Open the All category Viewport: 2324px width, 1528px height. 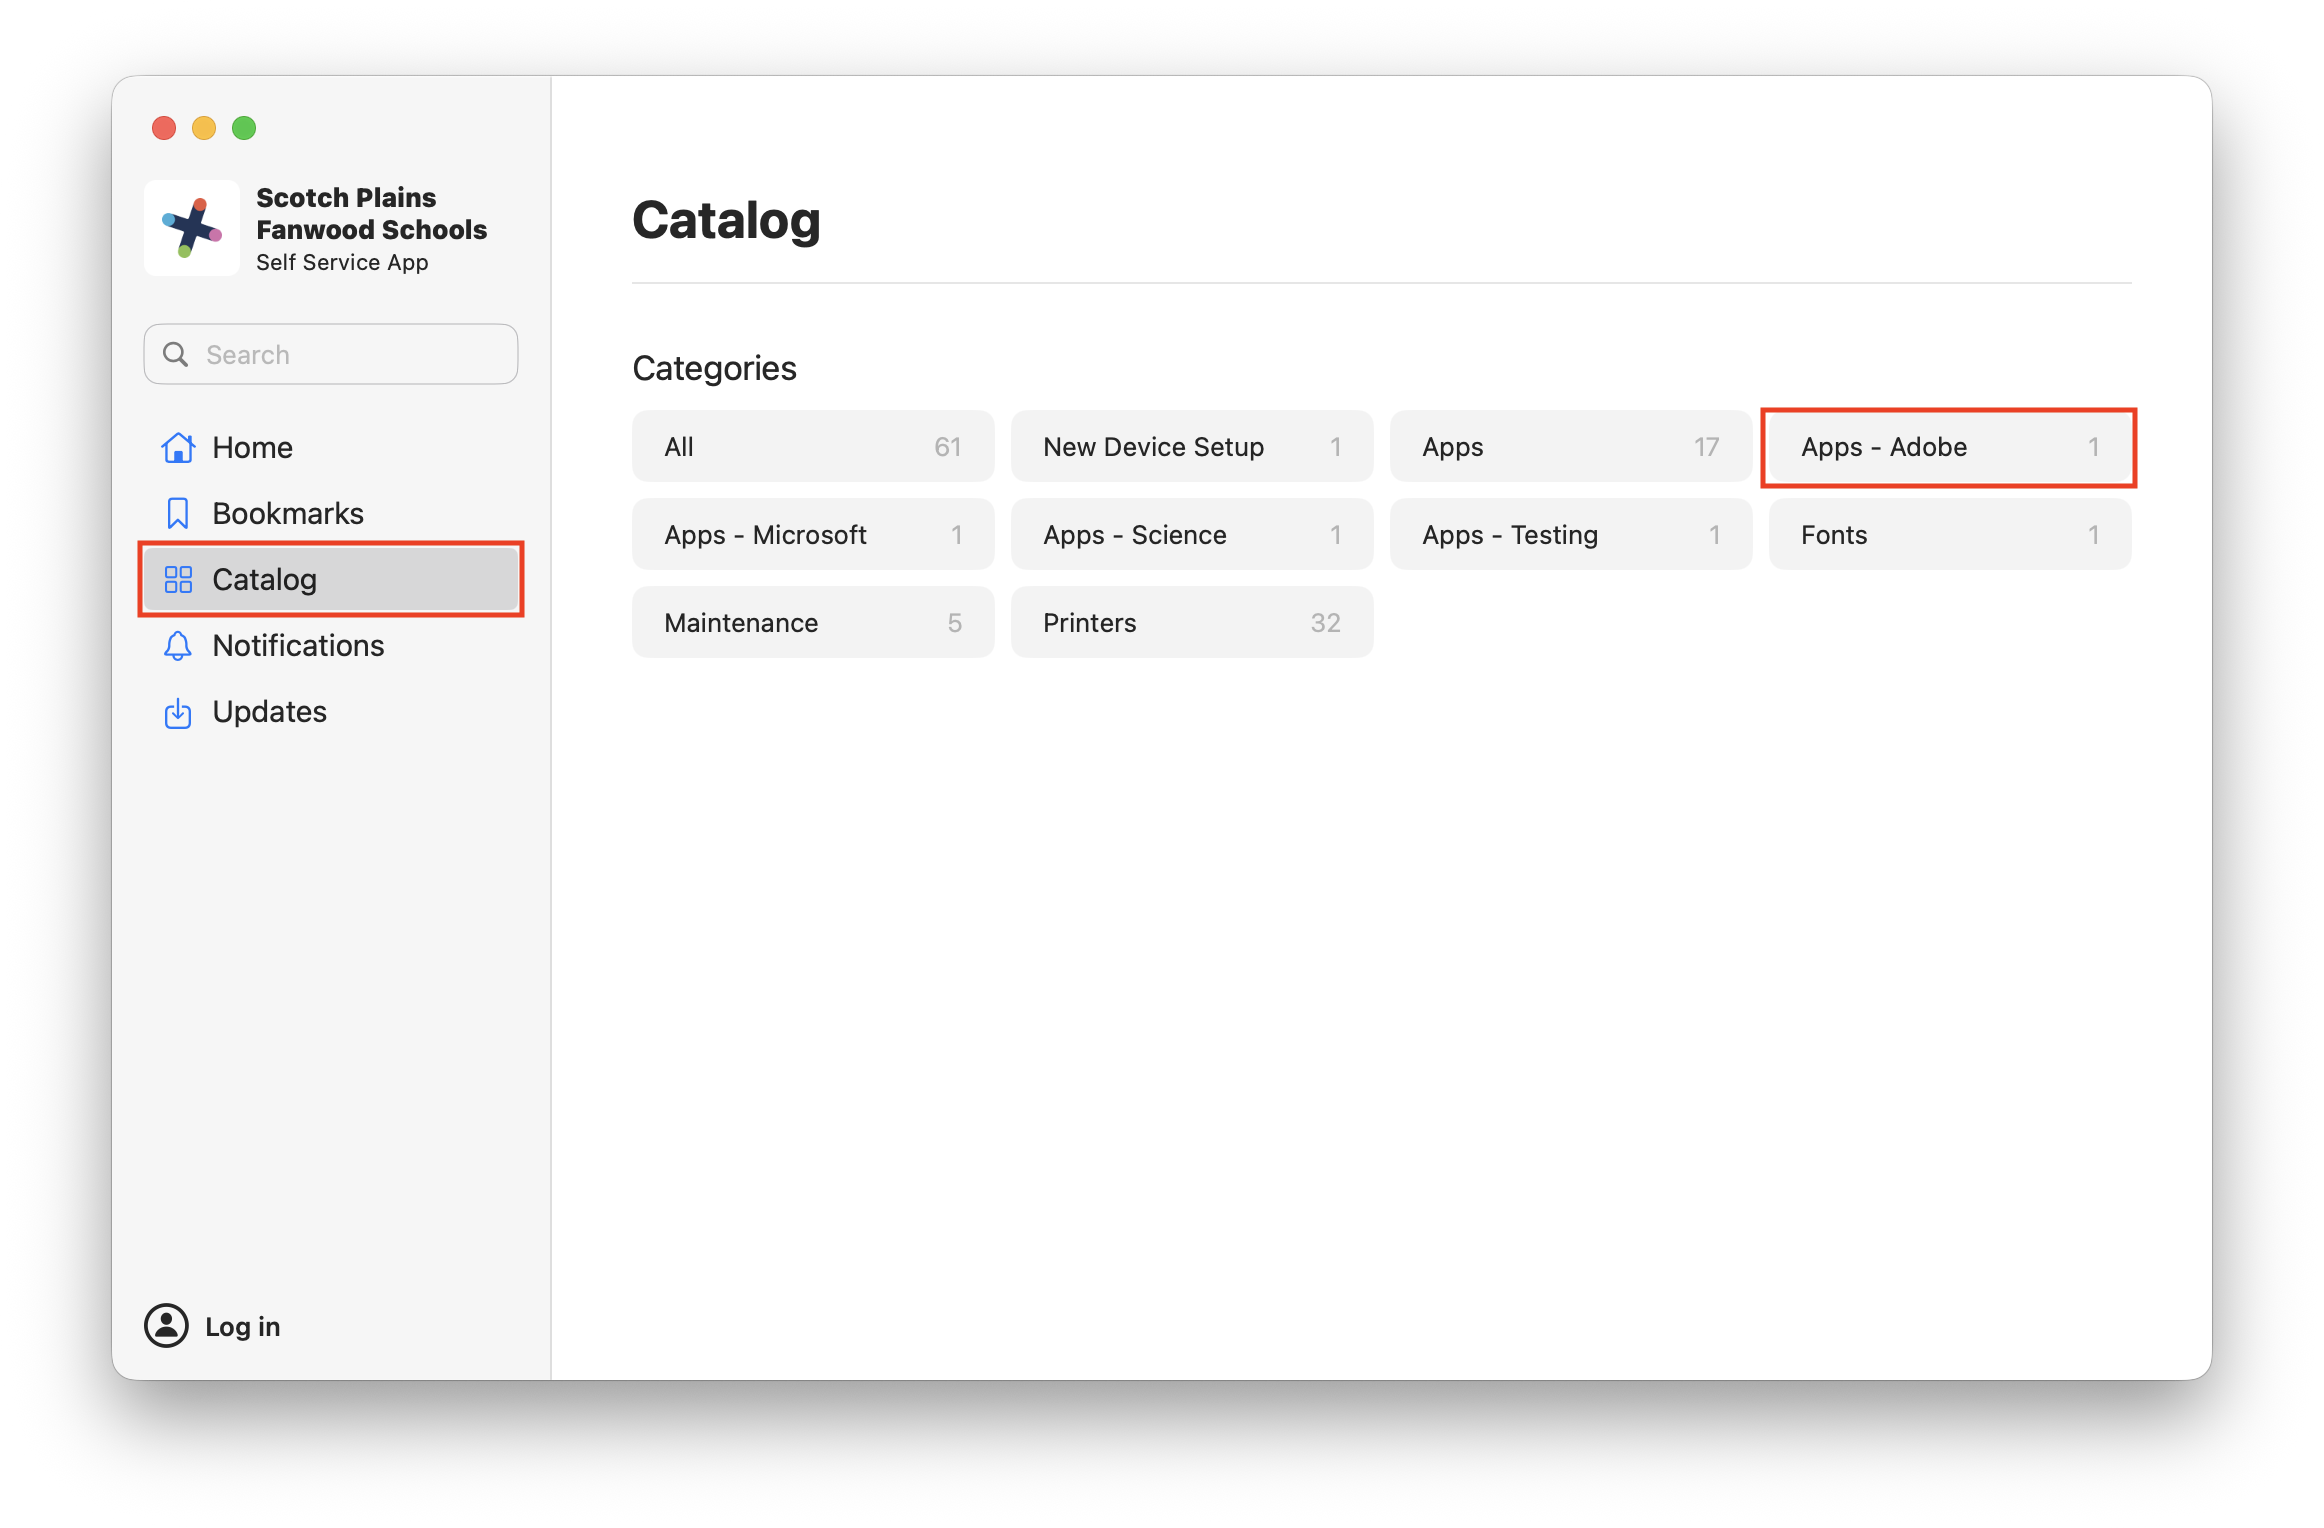click(812, 447)
